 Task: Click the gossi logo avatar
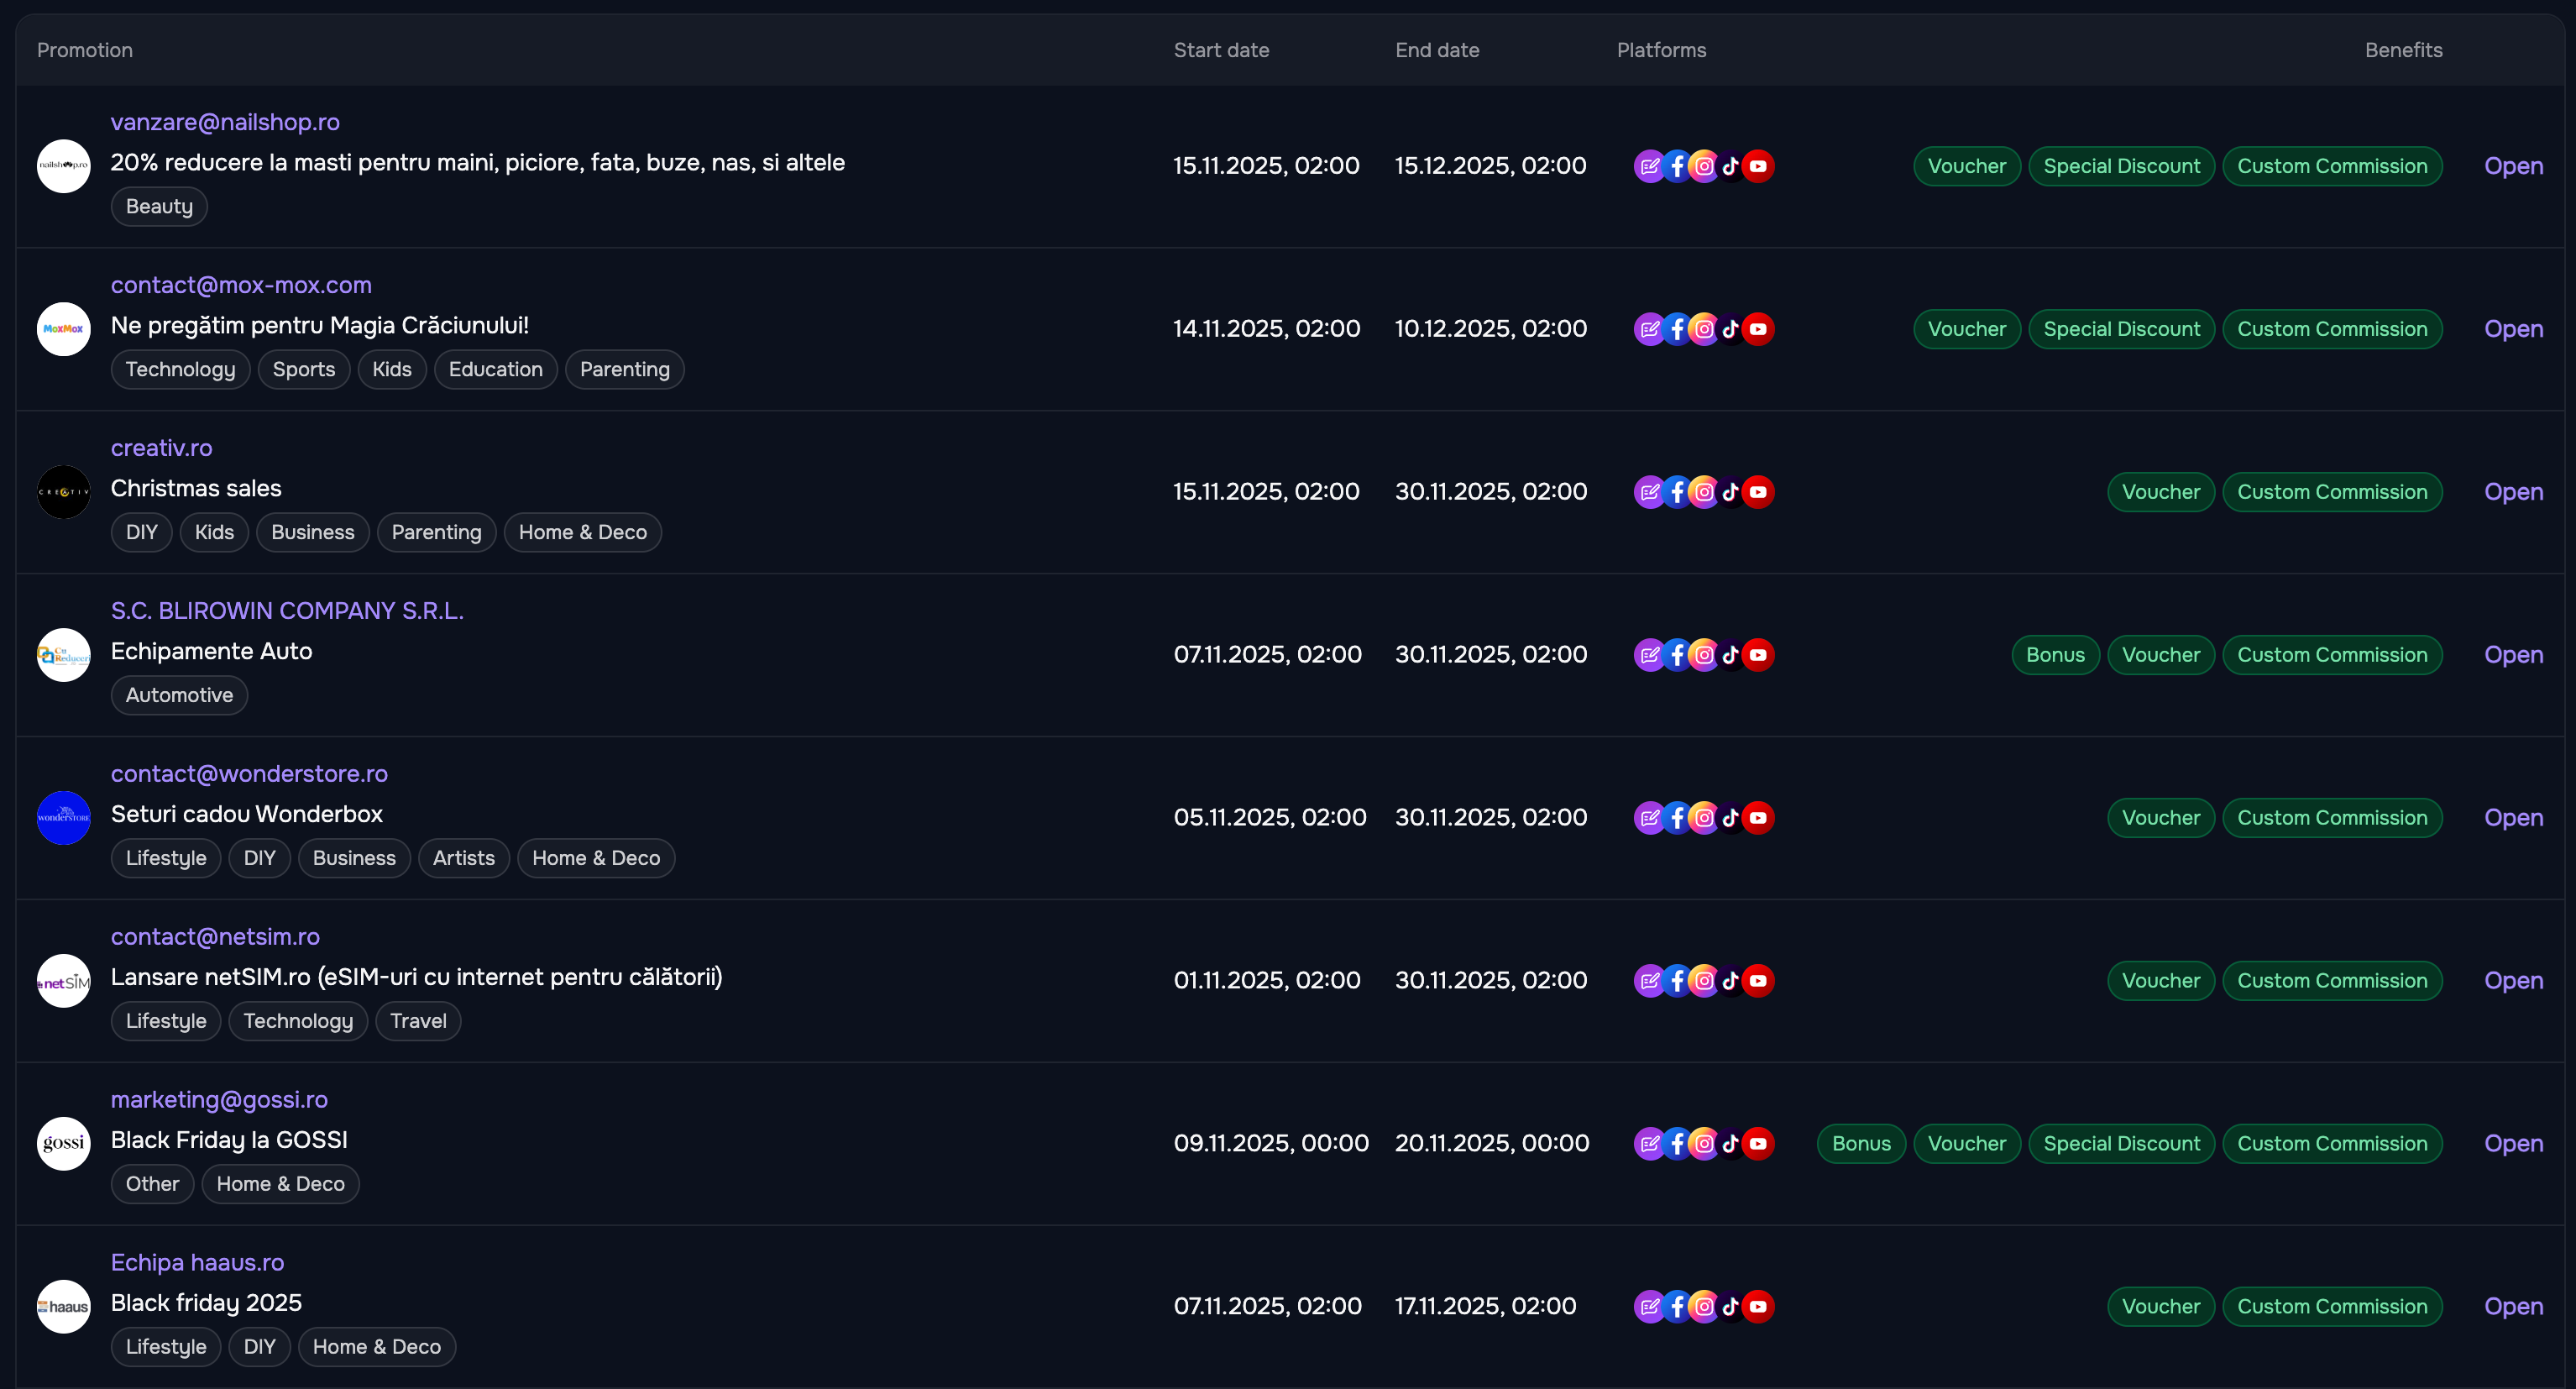63,1144
